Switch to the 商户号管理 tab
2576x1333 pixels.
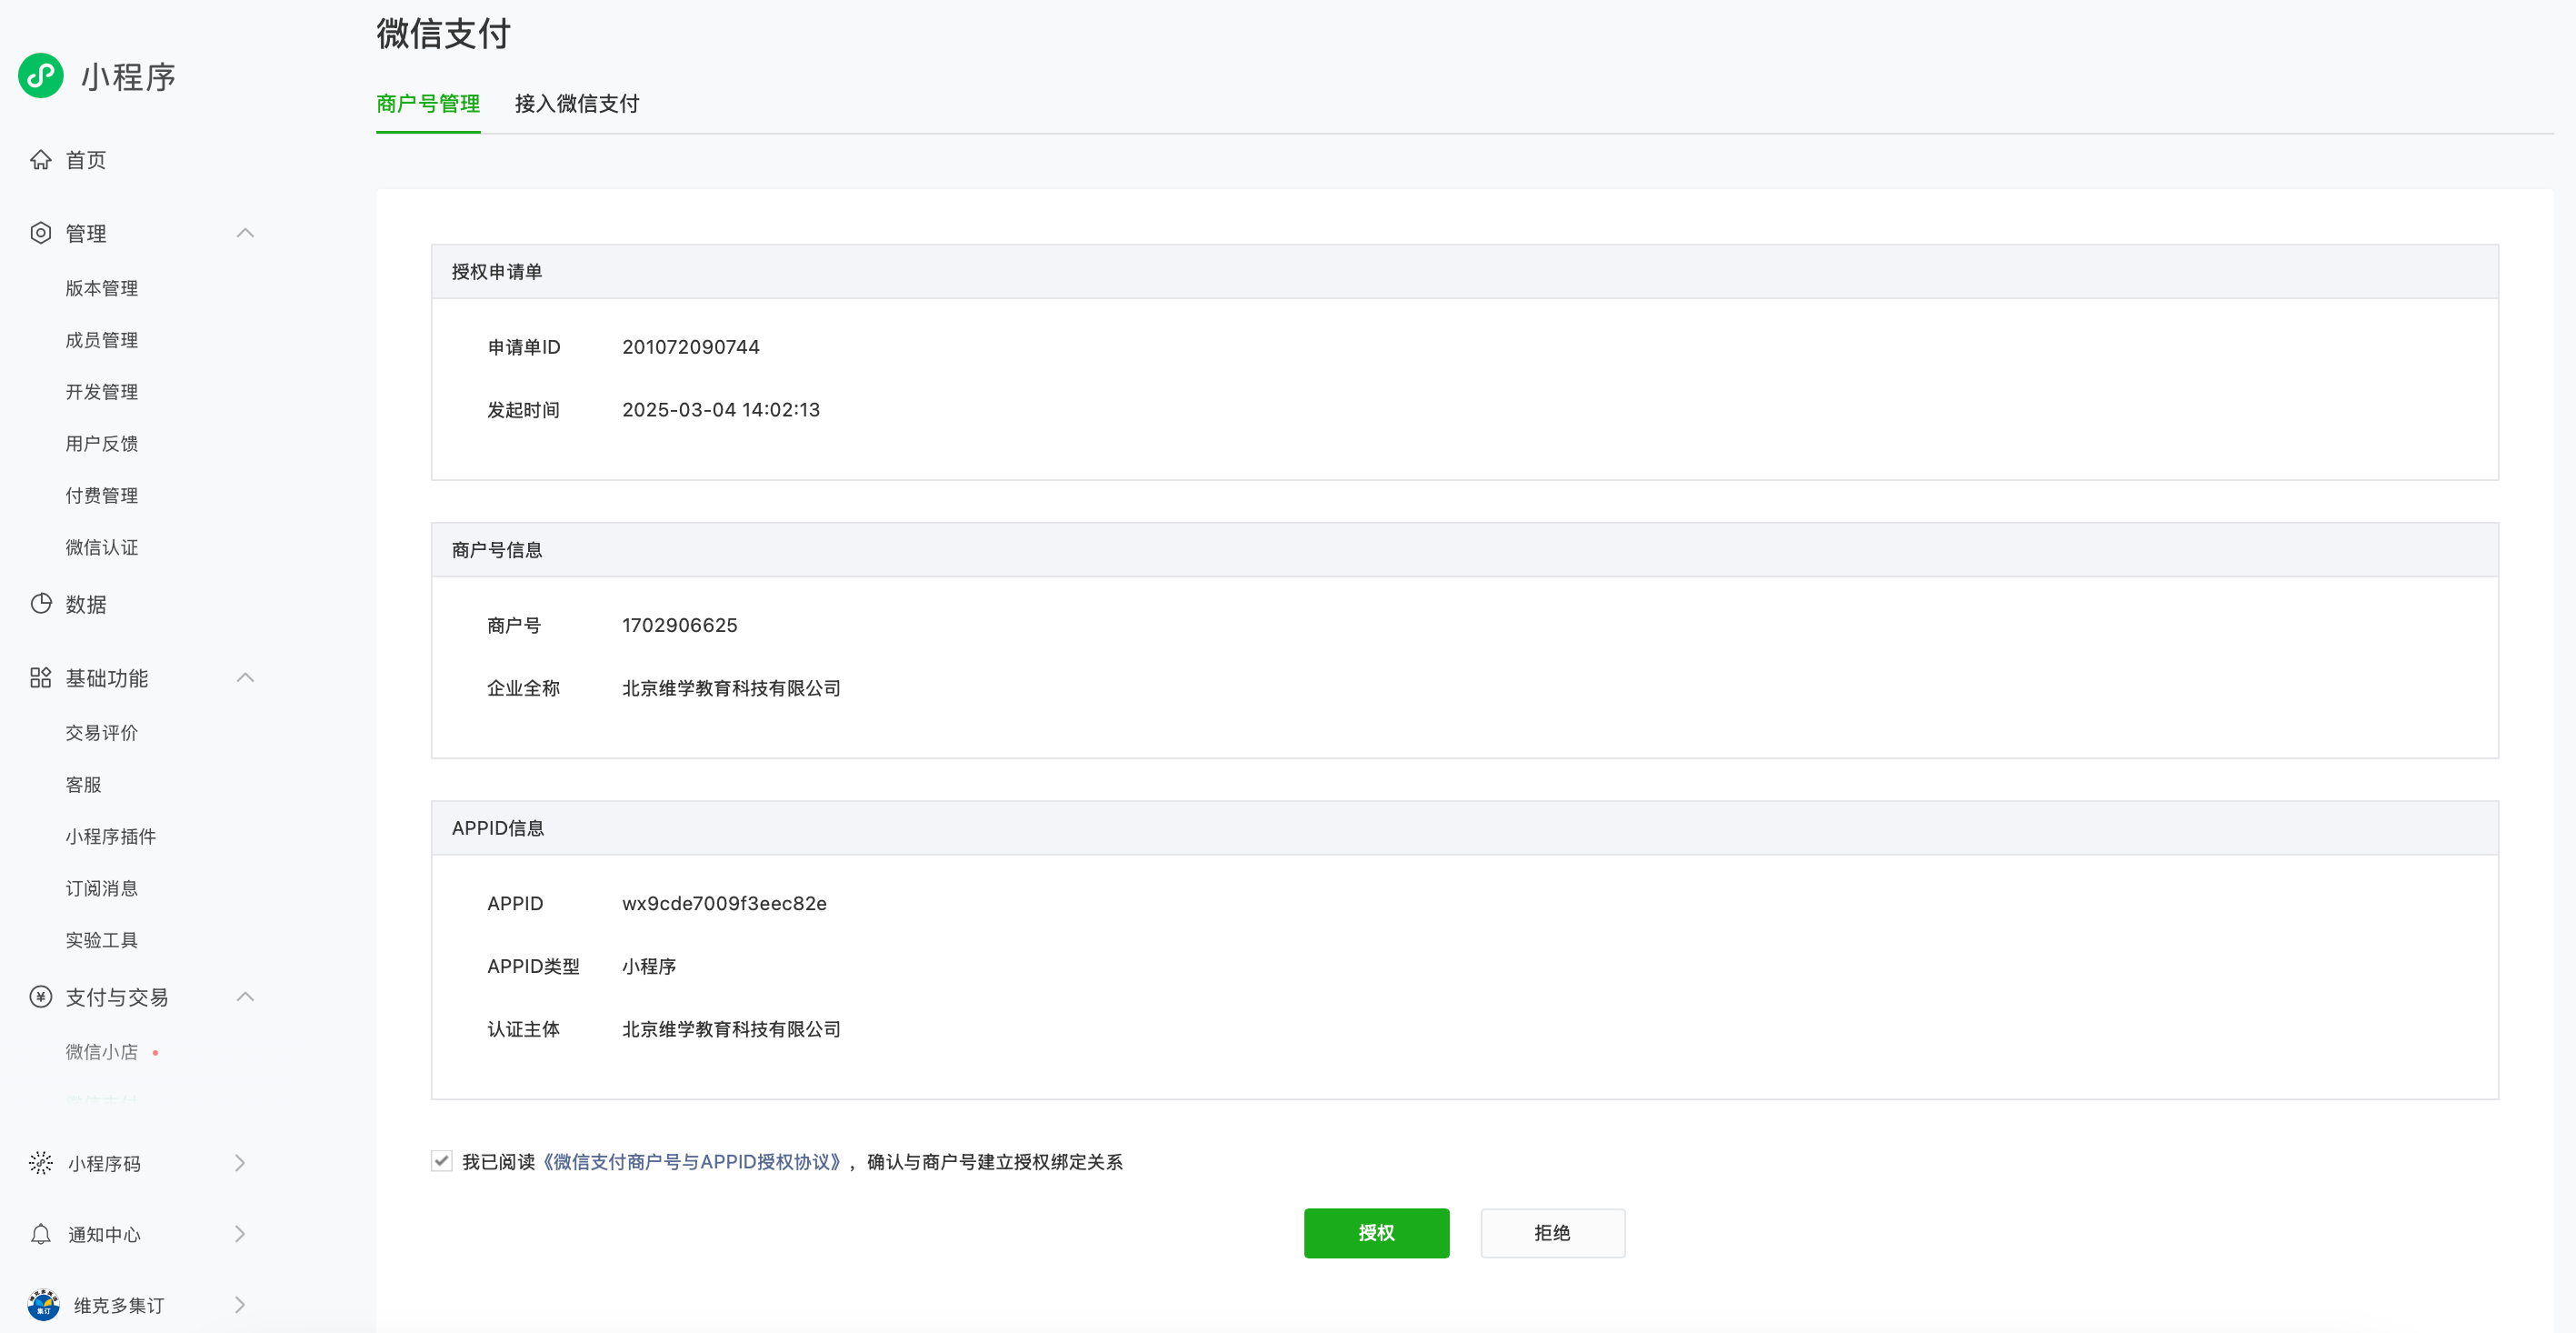pos(428,104)
